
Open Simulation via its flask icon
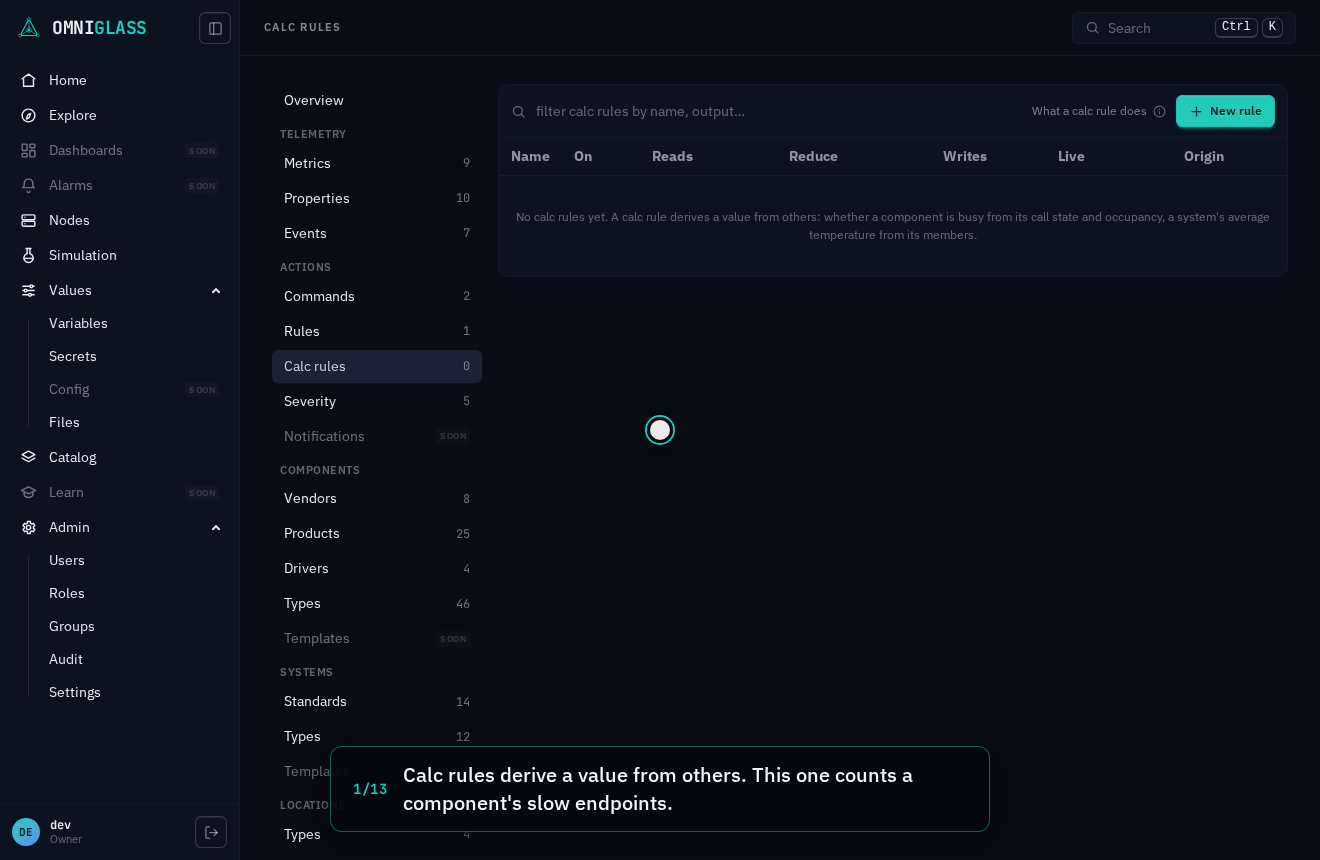pyautogui.click(x=29, y=255)
